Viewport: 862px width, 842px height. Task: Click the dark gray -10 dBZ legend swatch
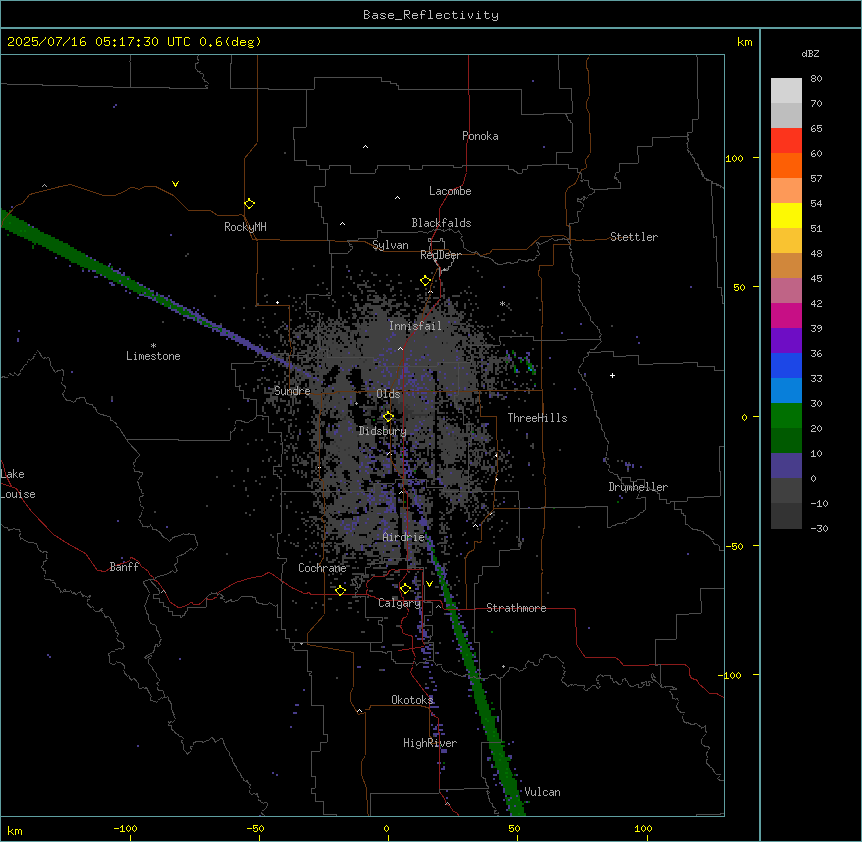pyautogui.click(x=786, y=516)
